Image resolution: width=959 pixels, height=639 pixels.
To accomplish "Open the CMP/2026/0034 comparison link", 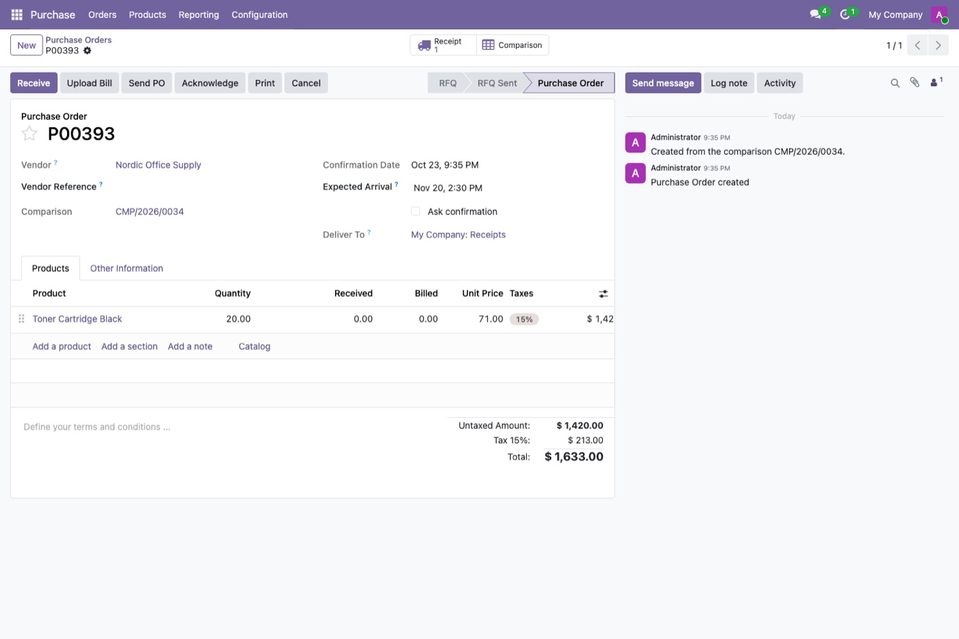I will tap(150, 212).
